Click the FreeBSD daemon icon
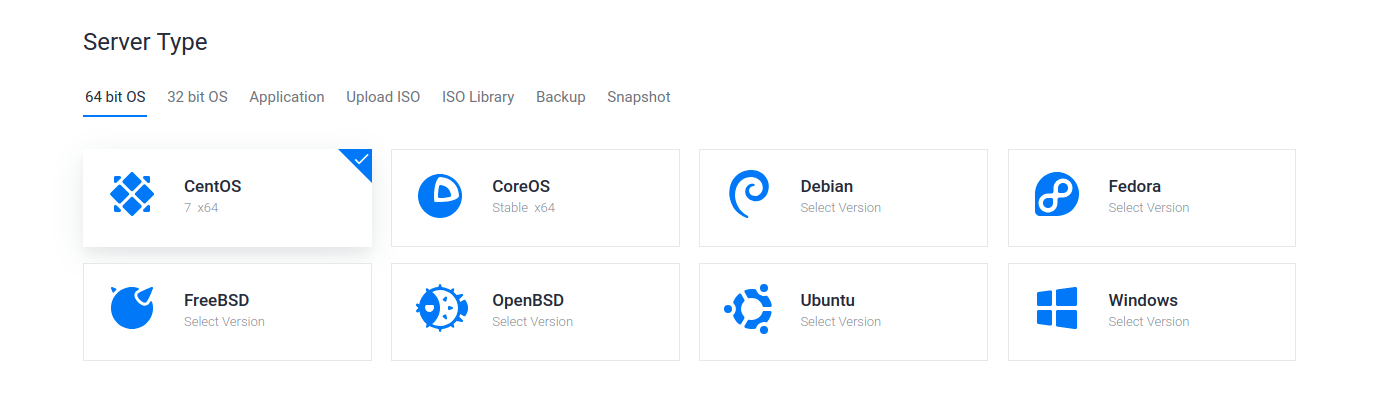This screenshot has height=401, width=1391. (131, 308)
